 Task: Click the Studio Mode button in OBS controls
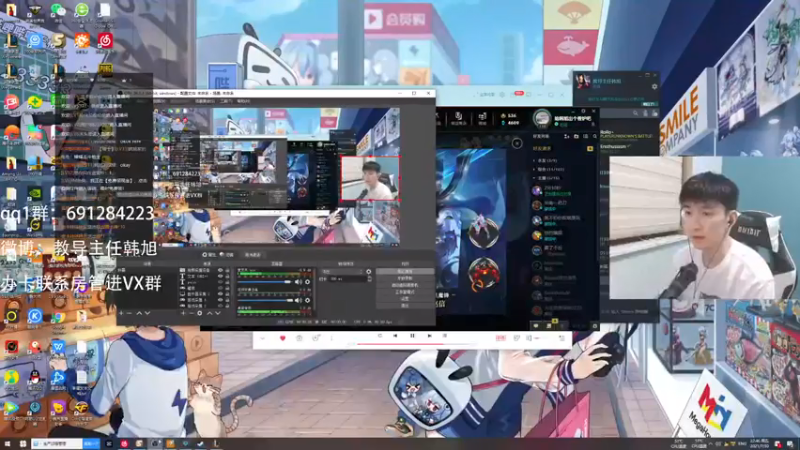click(405, 292)
